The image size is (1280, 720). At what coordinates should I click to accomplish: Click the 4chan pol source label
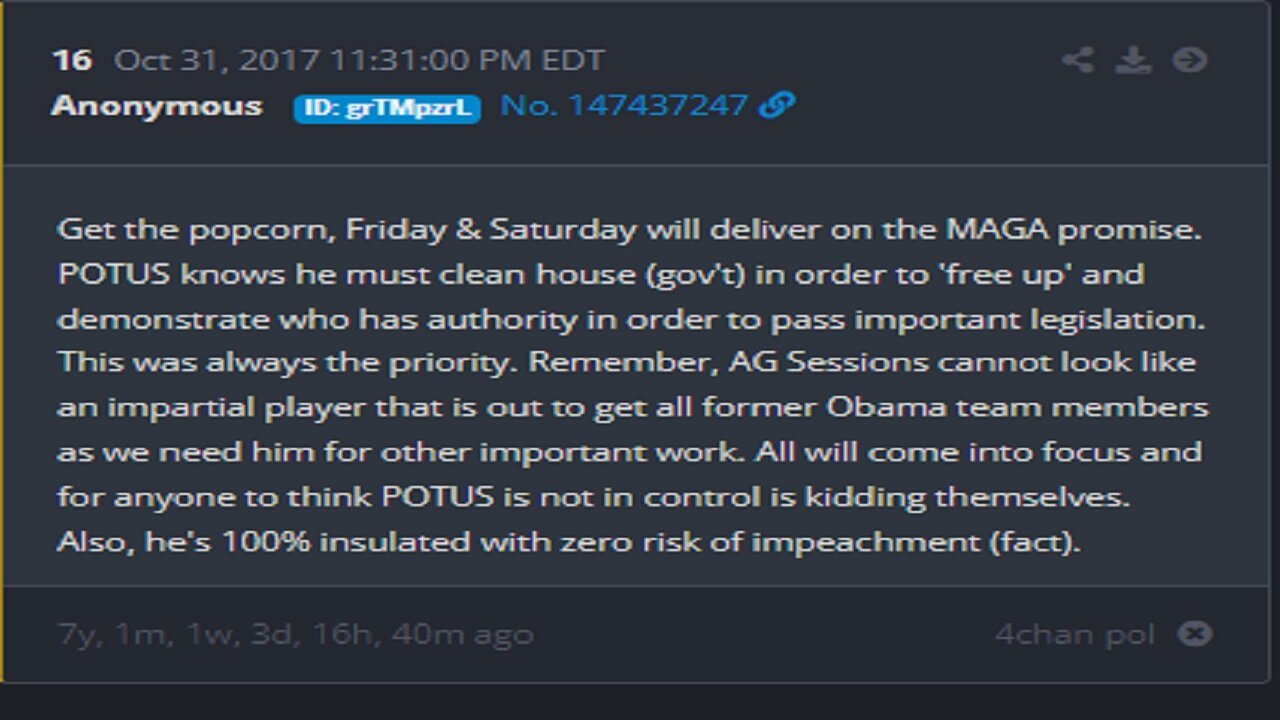(1074, 634)
